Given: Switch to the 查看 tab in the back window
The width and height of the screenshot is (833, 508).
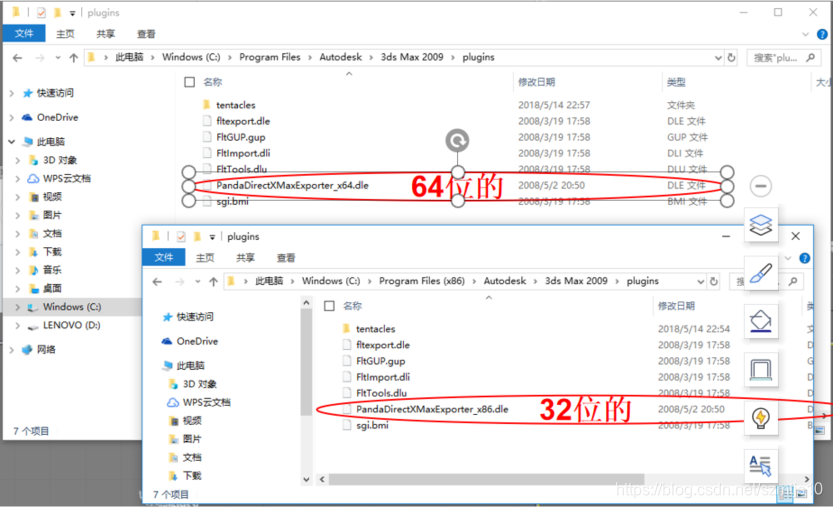Looking at the screenshot, I should pyautogui.click(x=146, y=34).
